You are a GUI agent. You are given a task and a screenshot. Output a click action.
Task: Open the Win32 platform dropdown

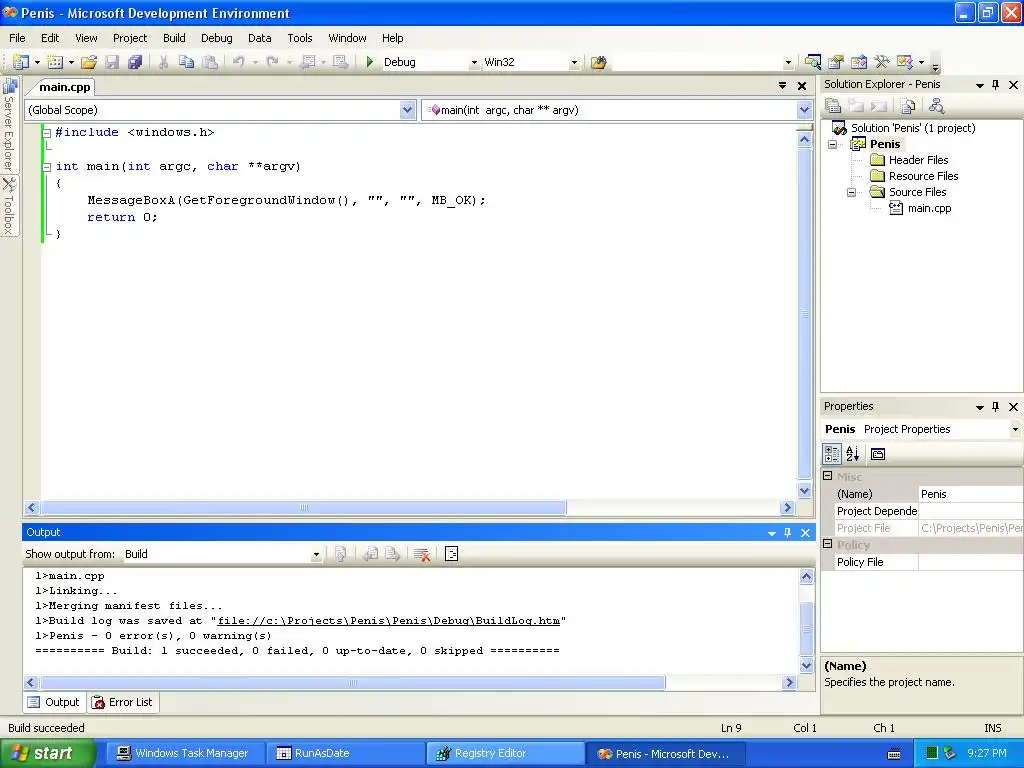[574, 62]
